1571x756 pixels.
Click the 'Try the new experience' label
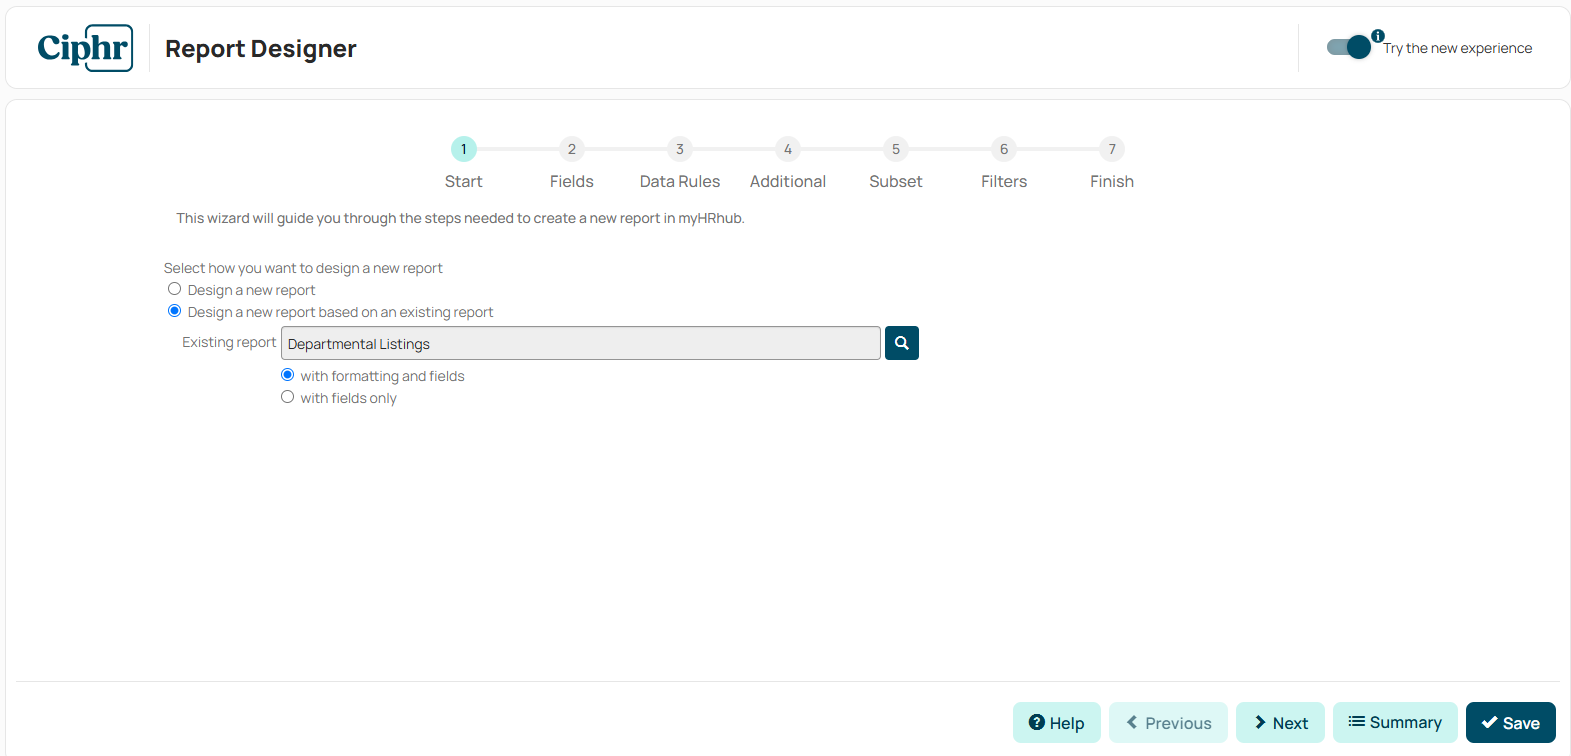1458,48
